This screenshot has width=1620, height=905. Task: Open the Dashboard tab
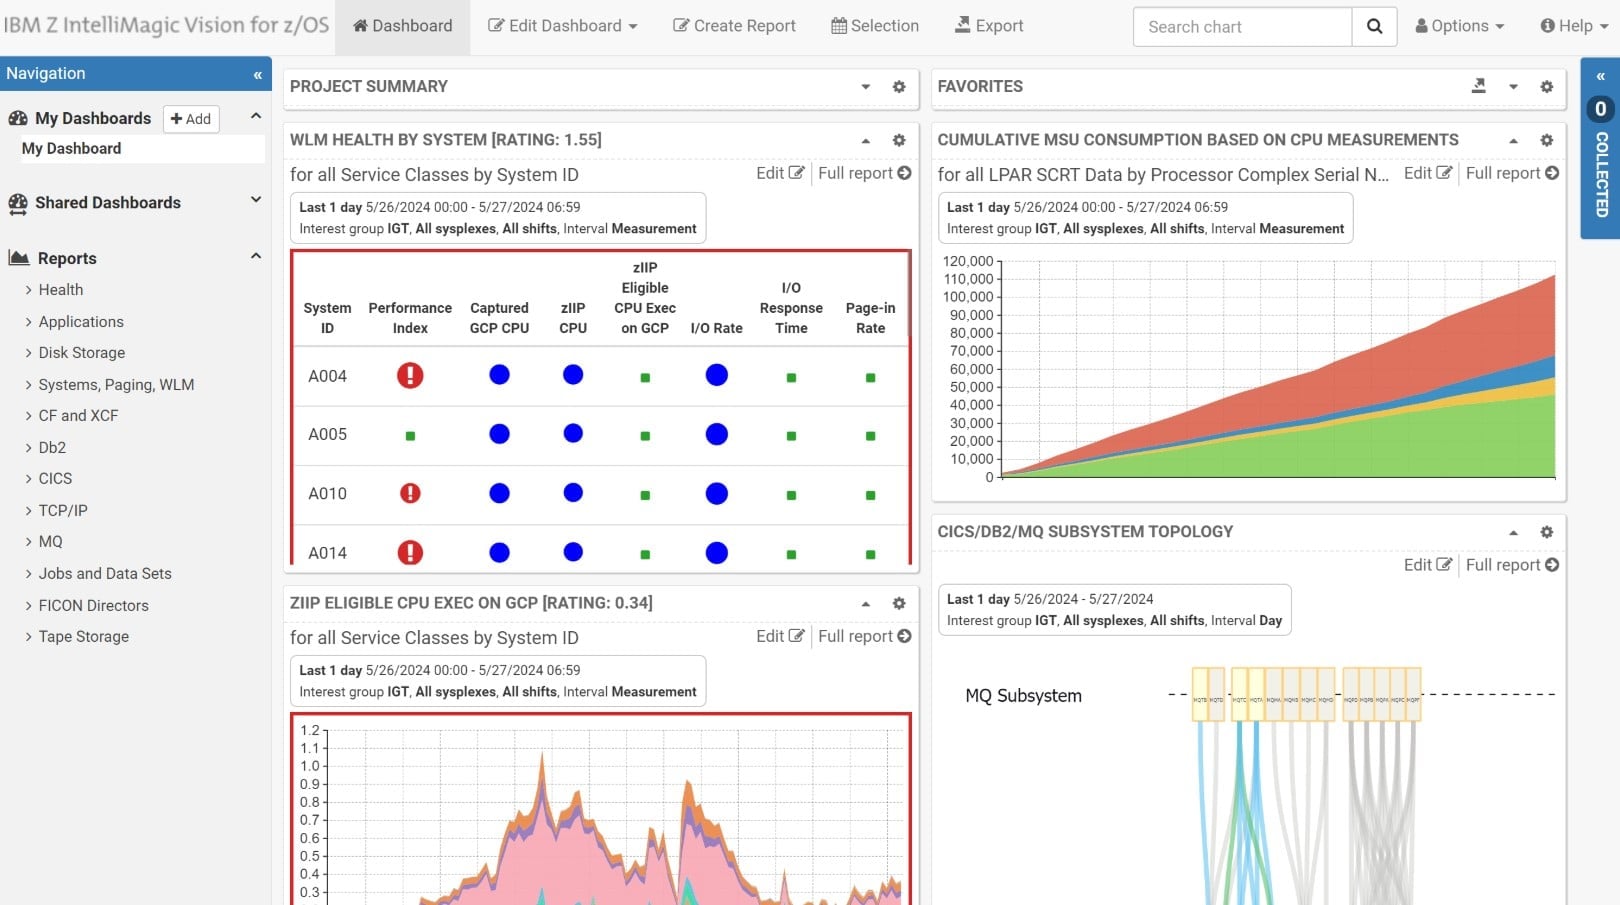pyautogui.click(x=402, y=26)
